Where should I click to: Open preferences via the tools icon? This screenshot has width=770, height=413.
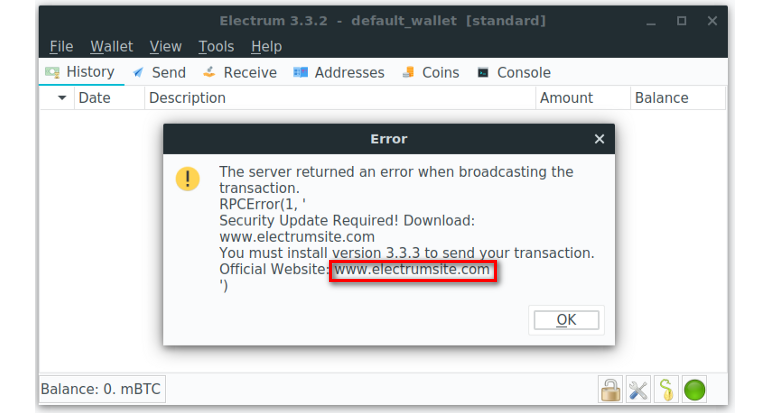point(639,389)
